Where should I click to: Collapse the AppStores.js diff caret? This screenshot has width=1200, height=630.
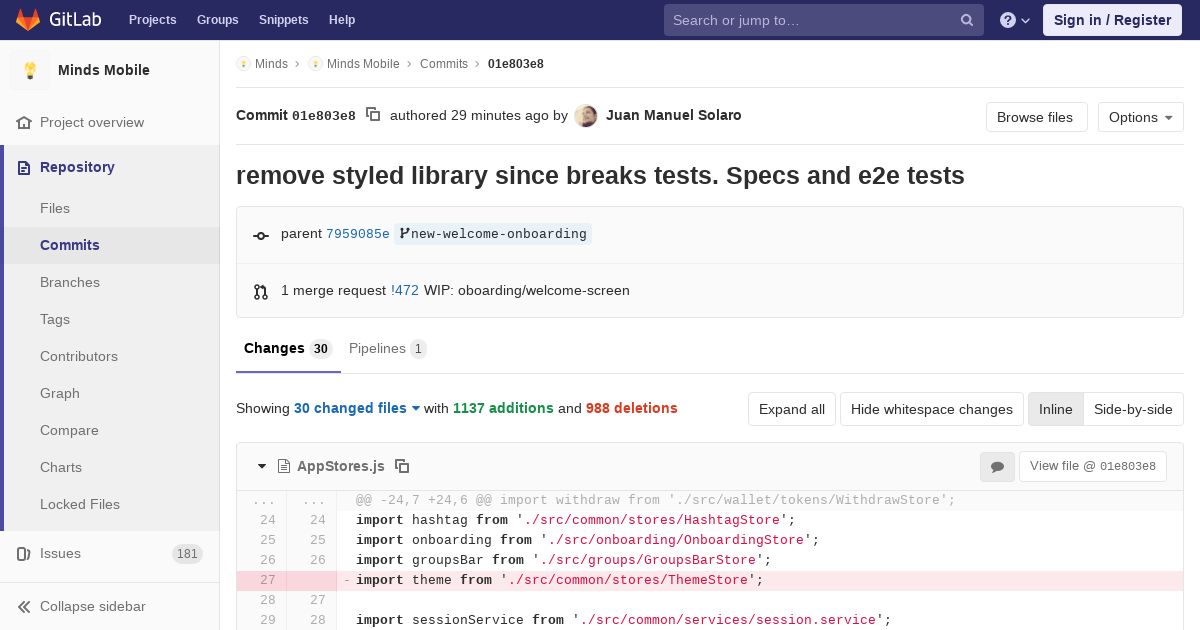click(x=262, y=466)
